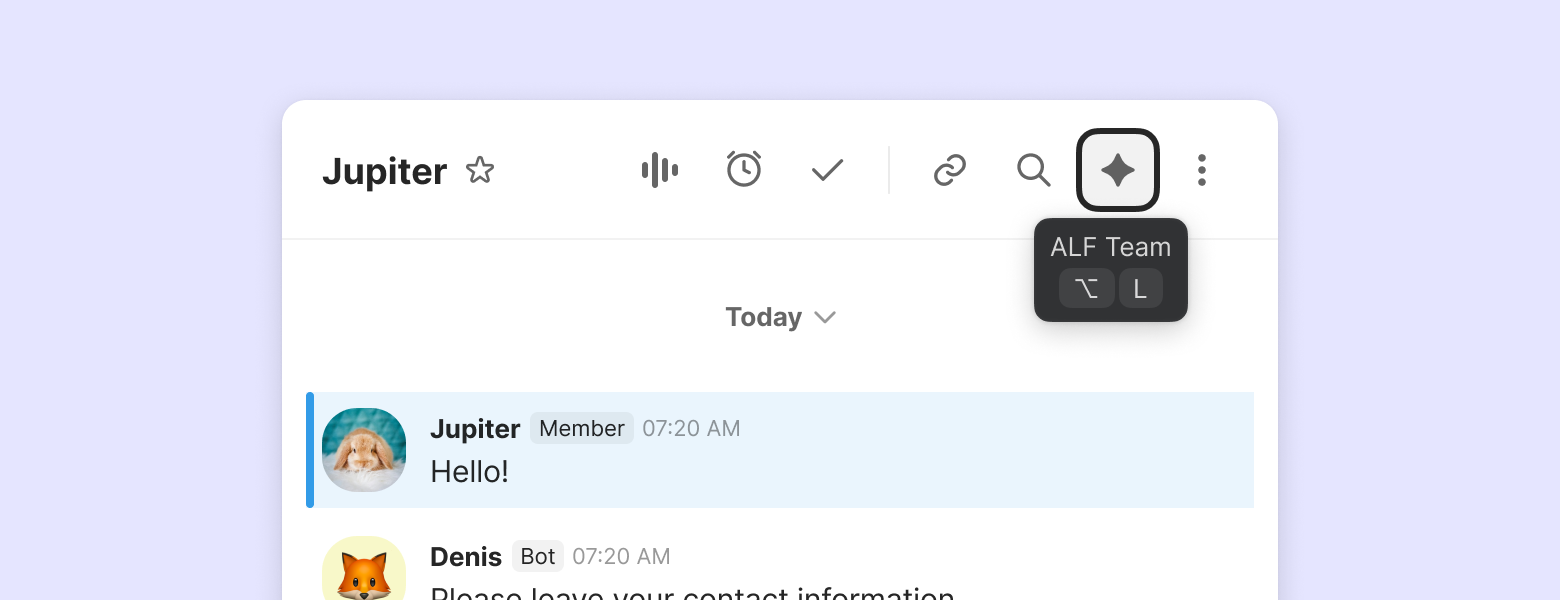Click the 07:20 AM timestamp on Denis's message

621,556
